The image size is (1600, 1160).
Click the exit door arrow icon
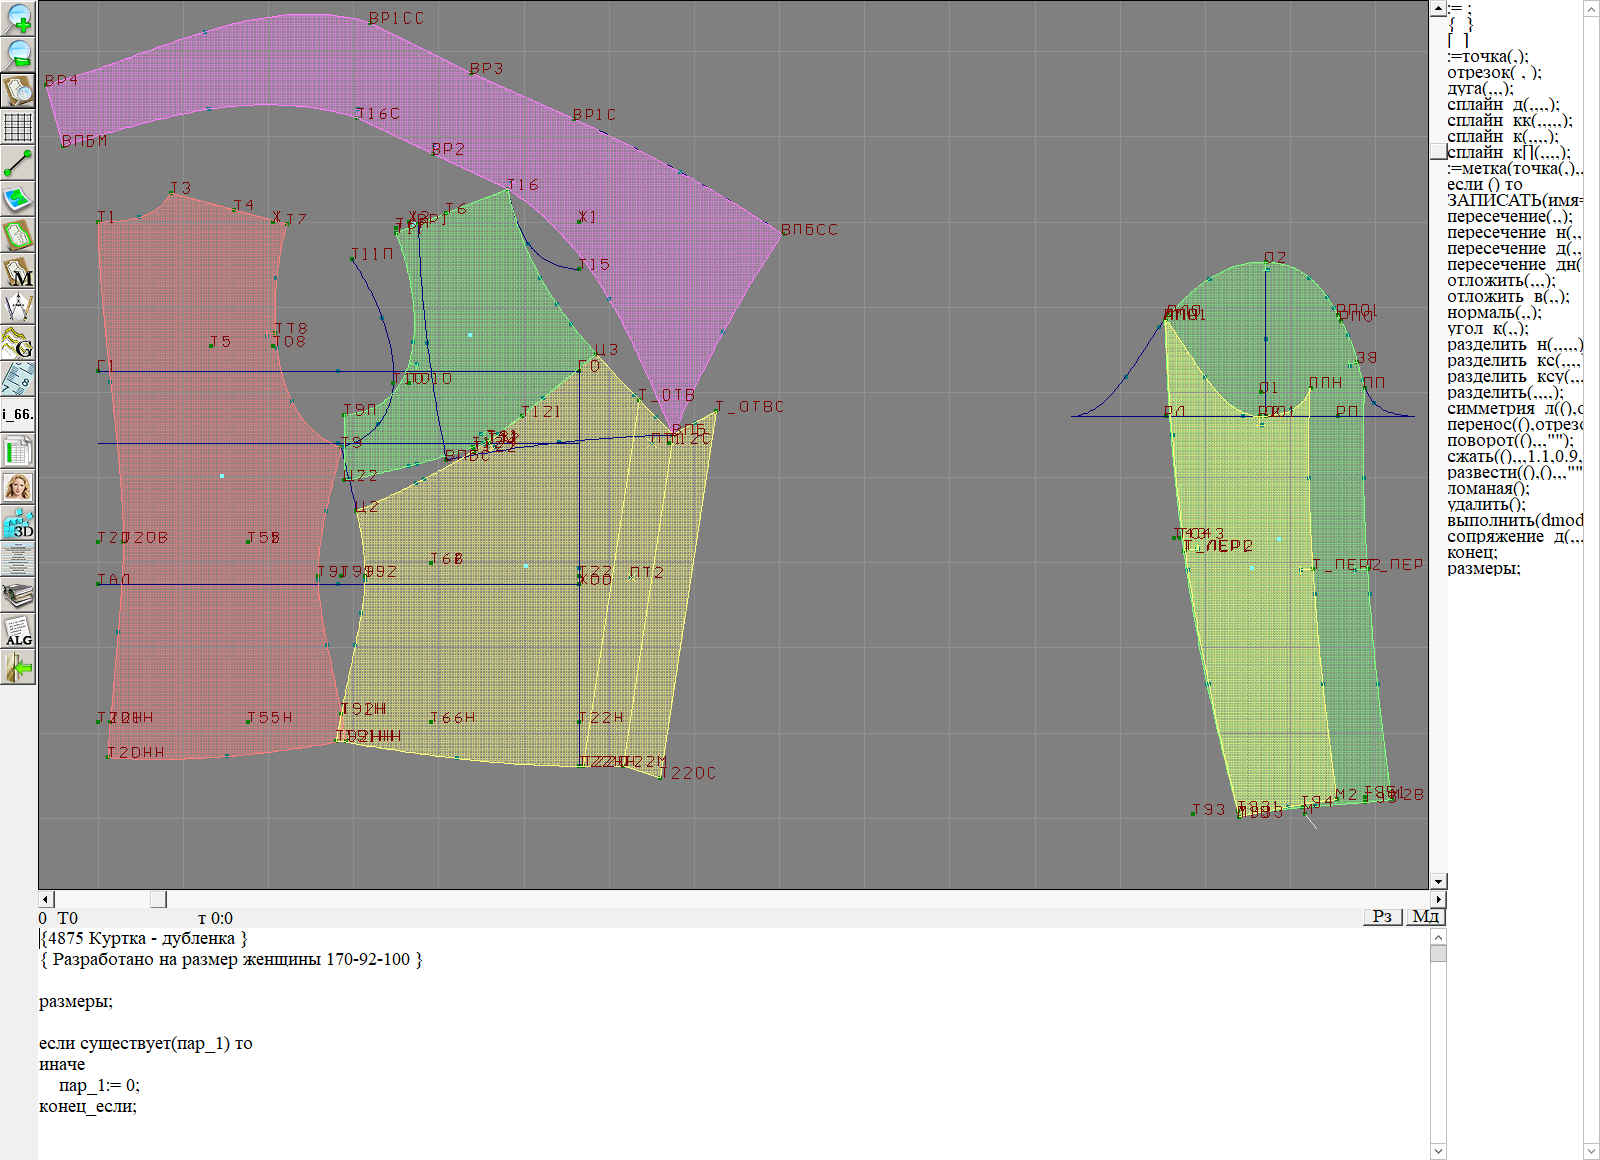click(18, 667)
